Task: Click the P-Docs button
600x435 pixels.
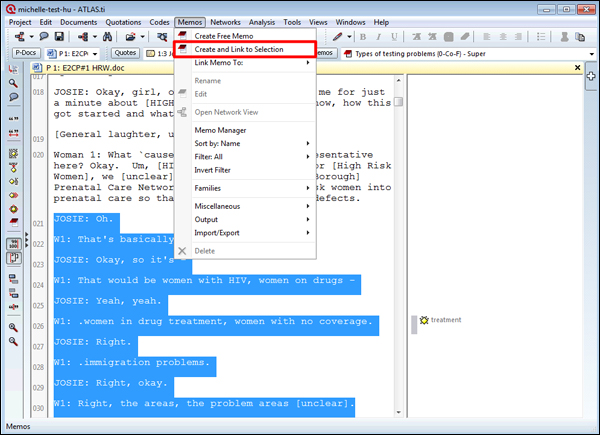Action: 24,52
